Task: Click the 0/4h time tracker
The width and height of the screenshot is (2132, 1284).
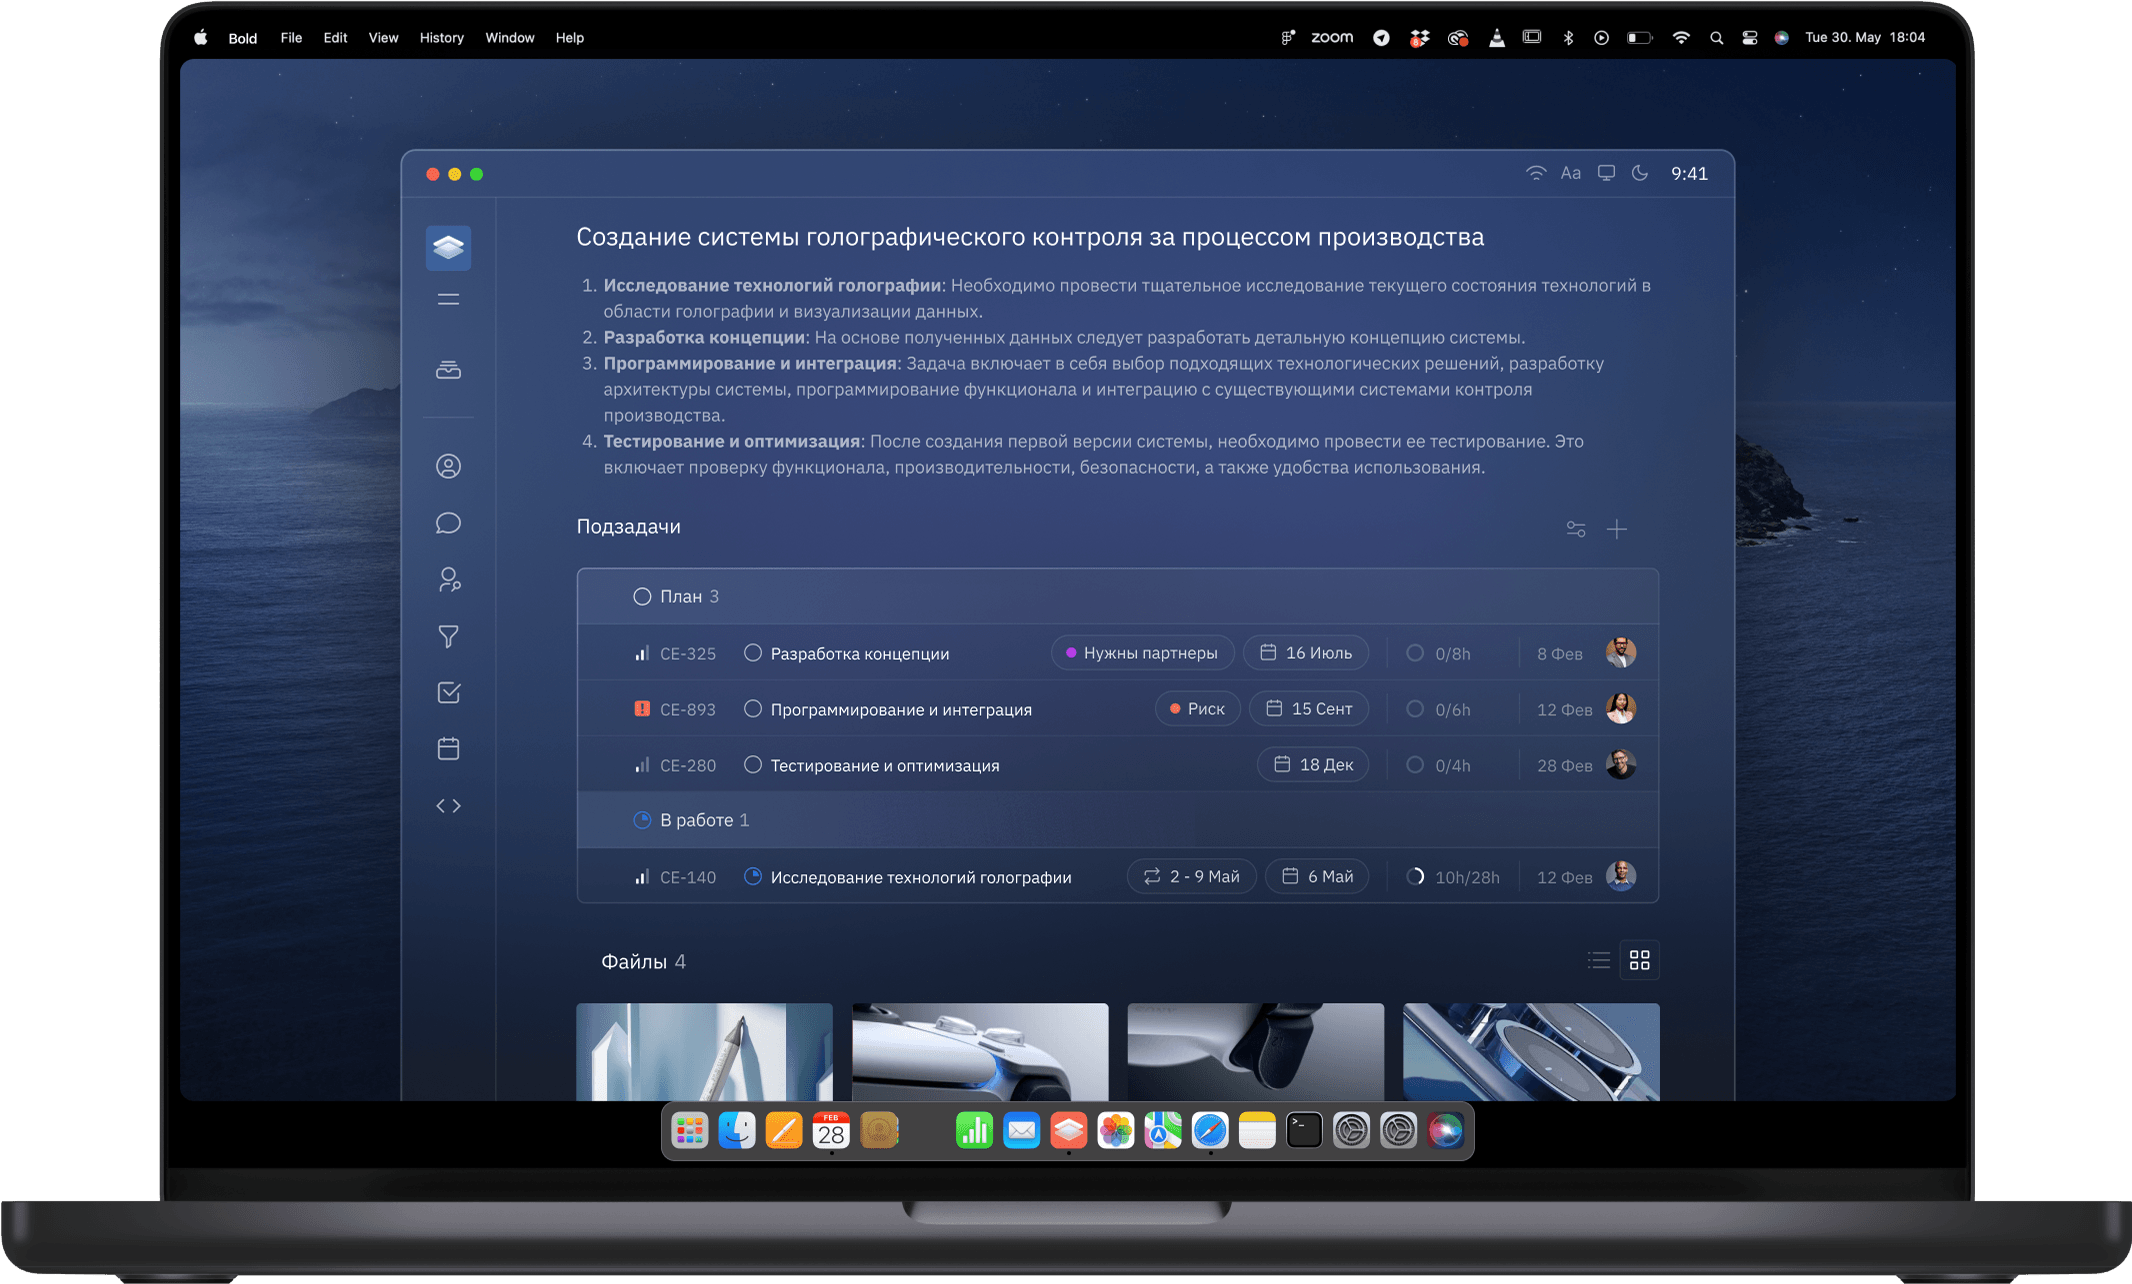Action: pos(1438,765)
